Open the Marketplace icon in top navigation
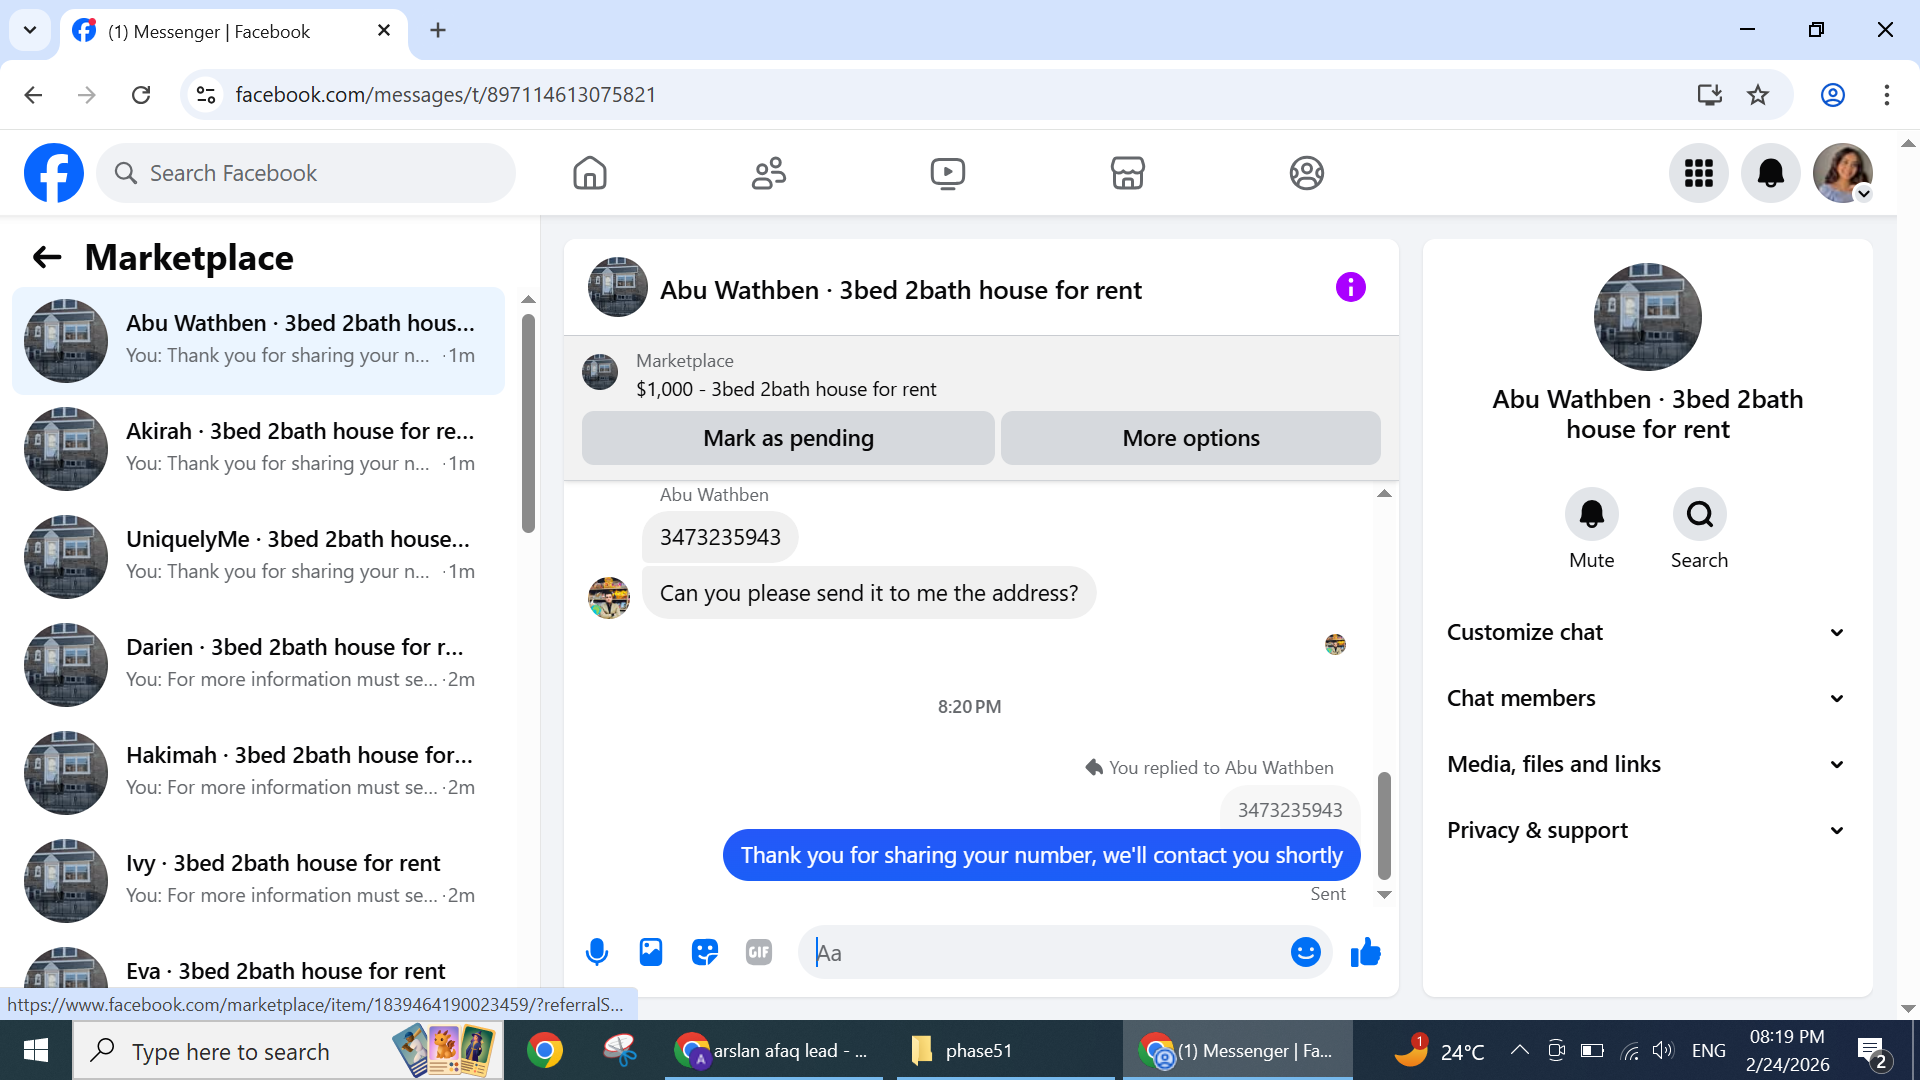 [x=1127, y=173]
